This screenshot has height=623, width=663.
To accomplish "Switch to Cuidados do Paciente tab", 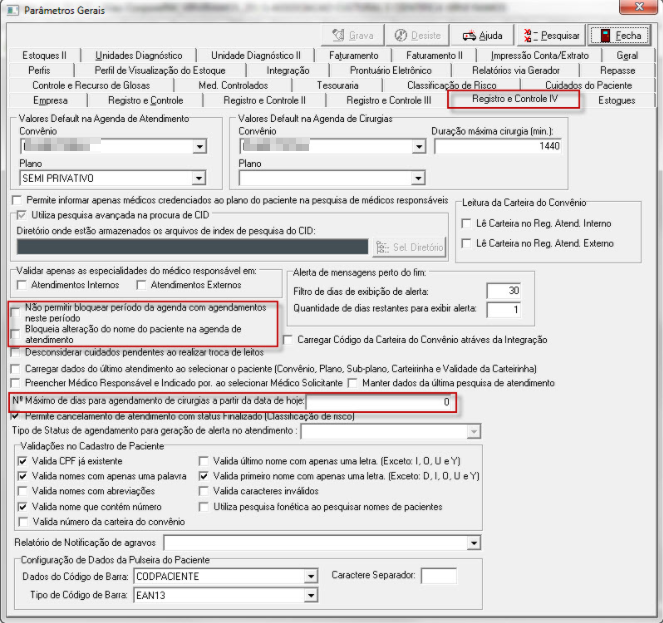I will click(588, 85).
